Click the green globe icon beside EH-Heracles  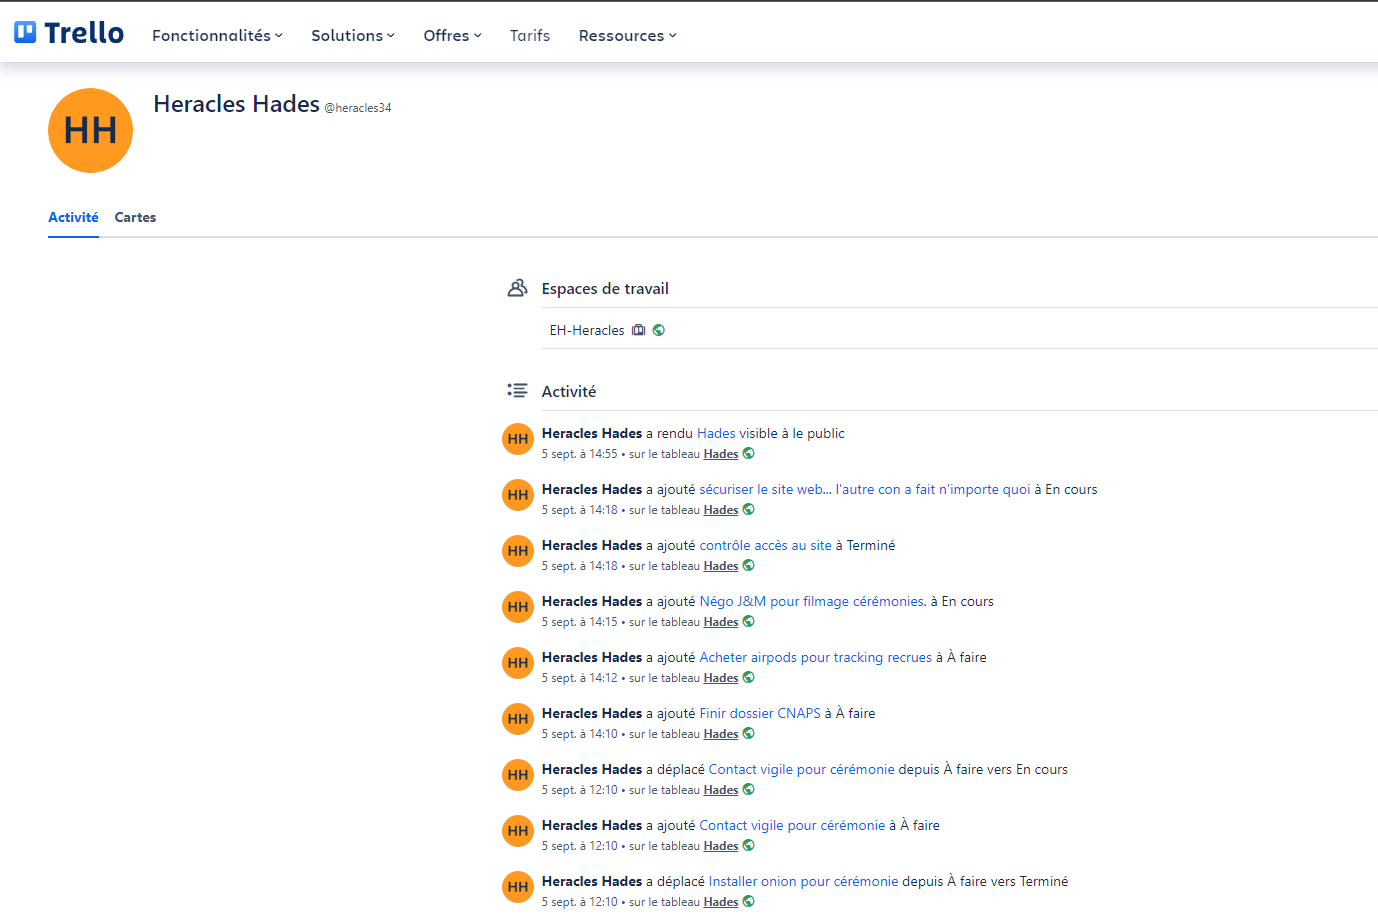coord(658,329)
